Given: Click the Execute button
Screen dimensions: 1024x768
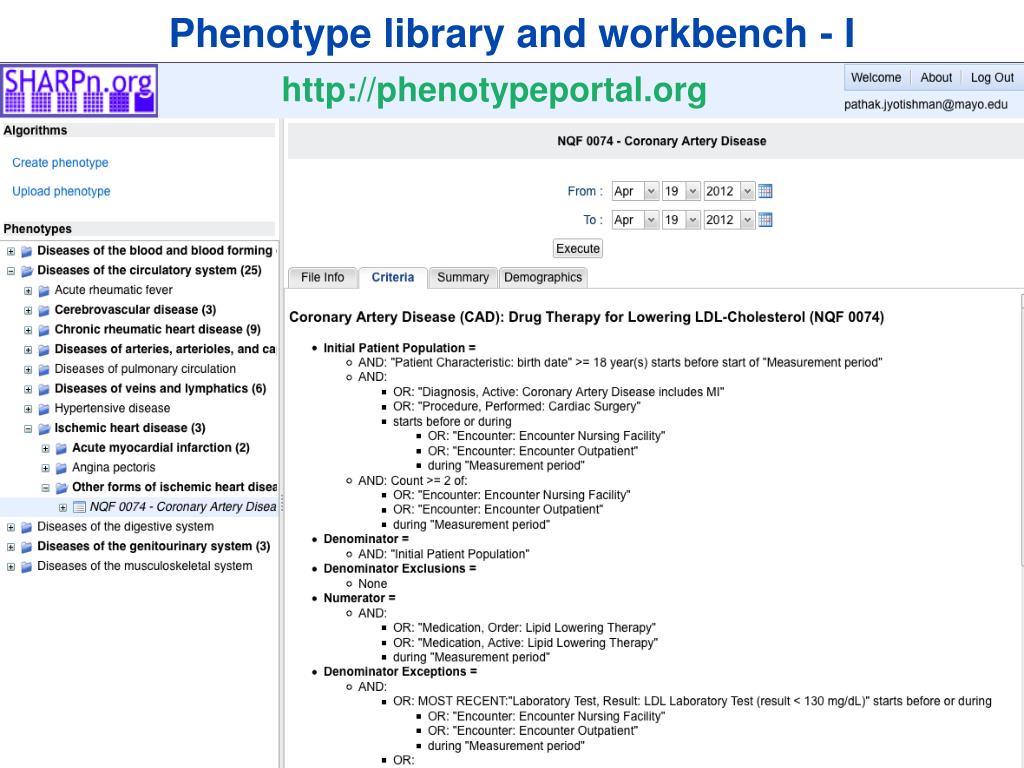Looking at the screenshot, I should [x=578, y=249].
